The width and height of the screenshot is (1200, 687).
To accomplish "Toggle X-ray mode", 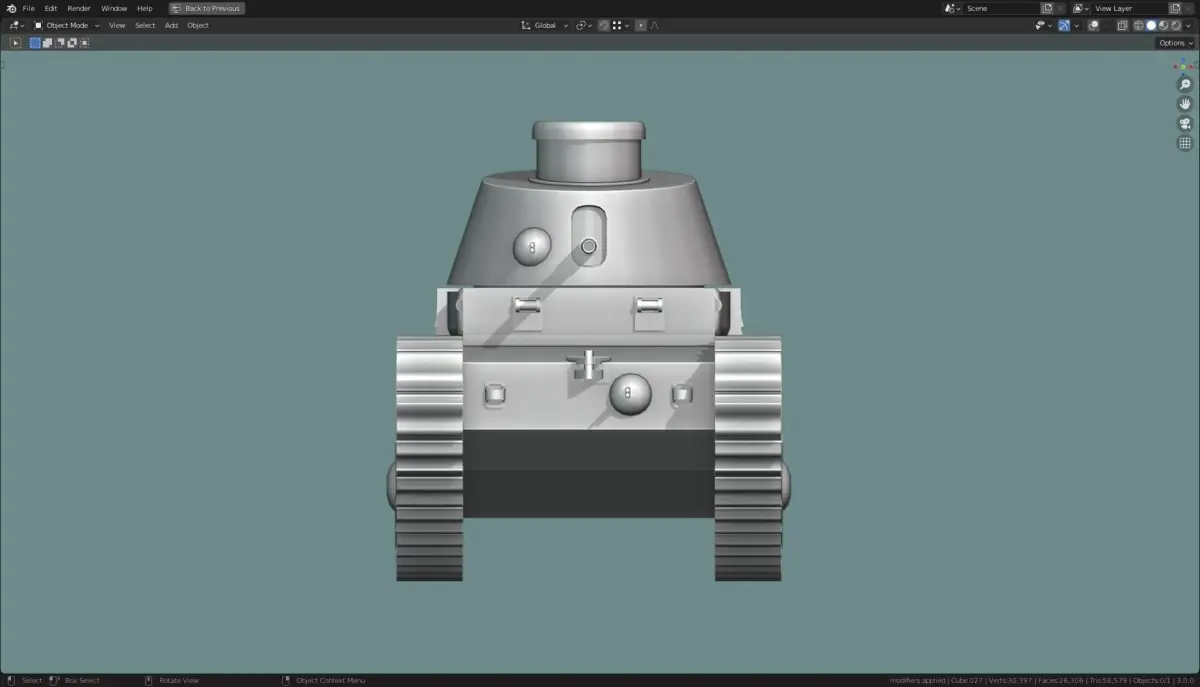I will click(x=1122, y=25).
